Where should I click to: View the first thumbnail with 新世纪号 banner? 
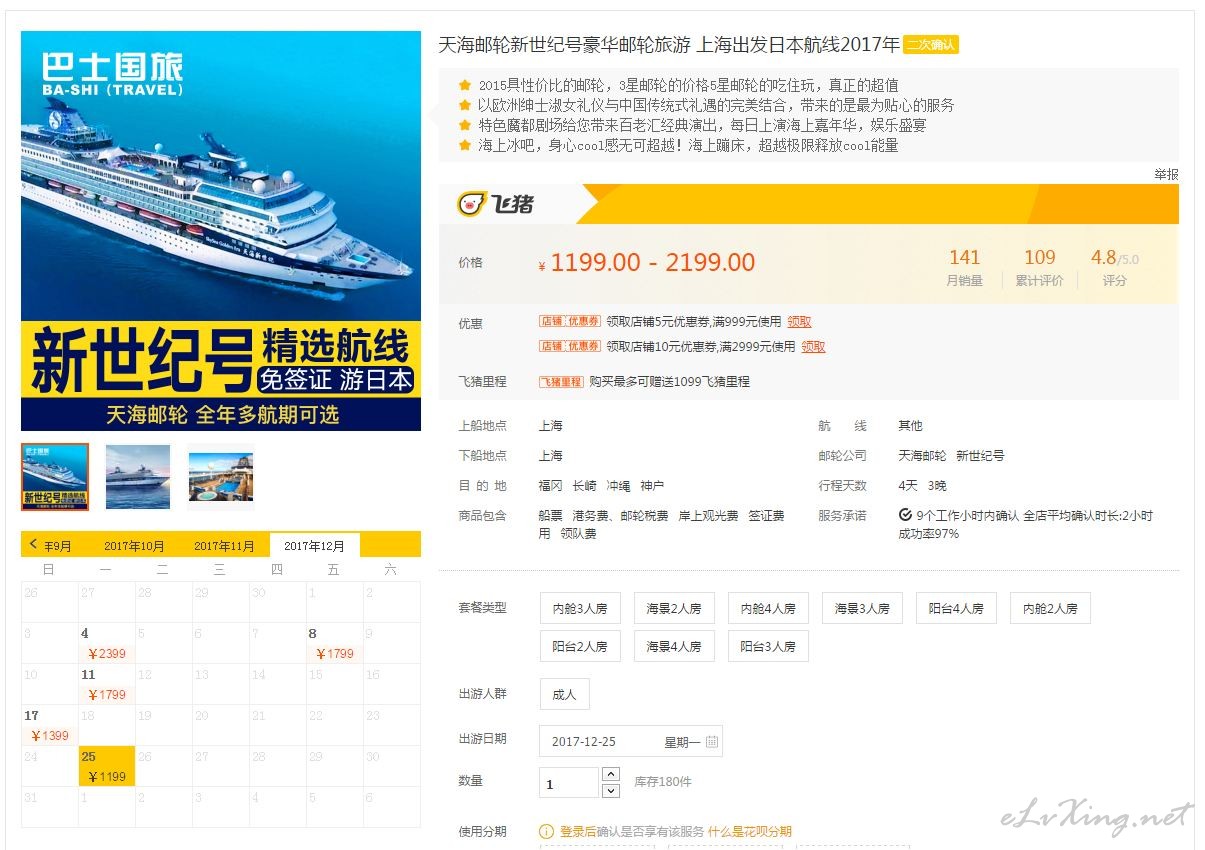(x=55, y=477)
